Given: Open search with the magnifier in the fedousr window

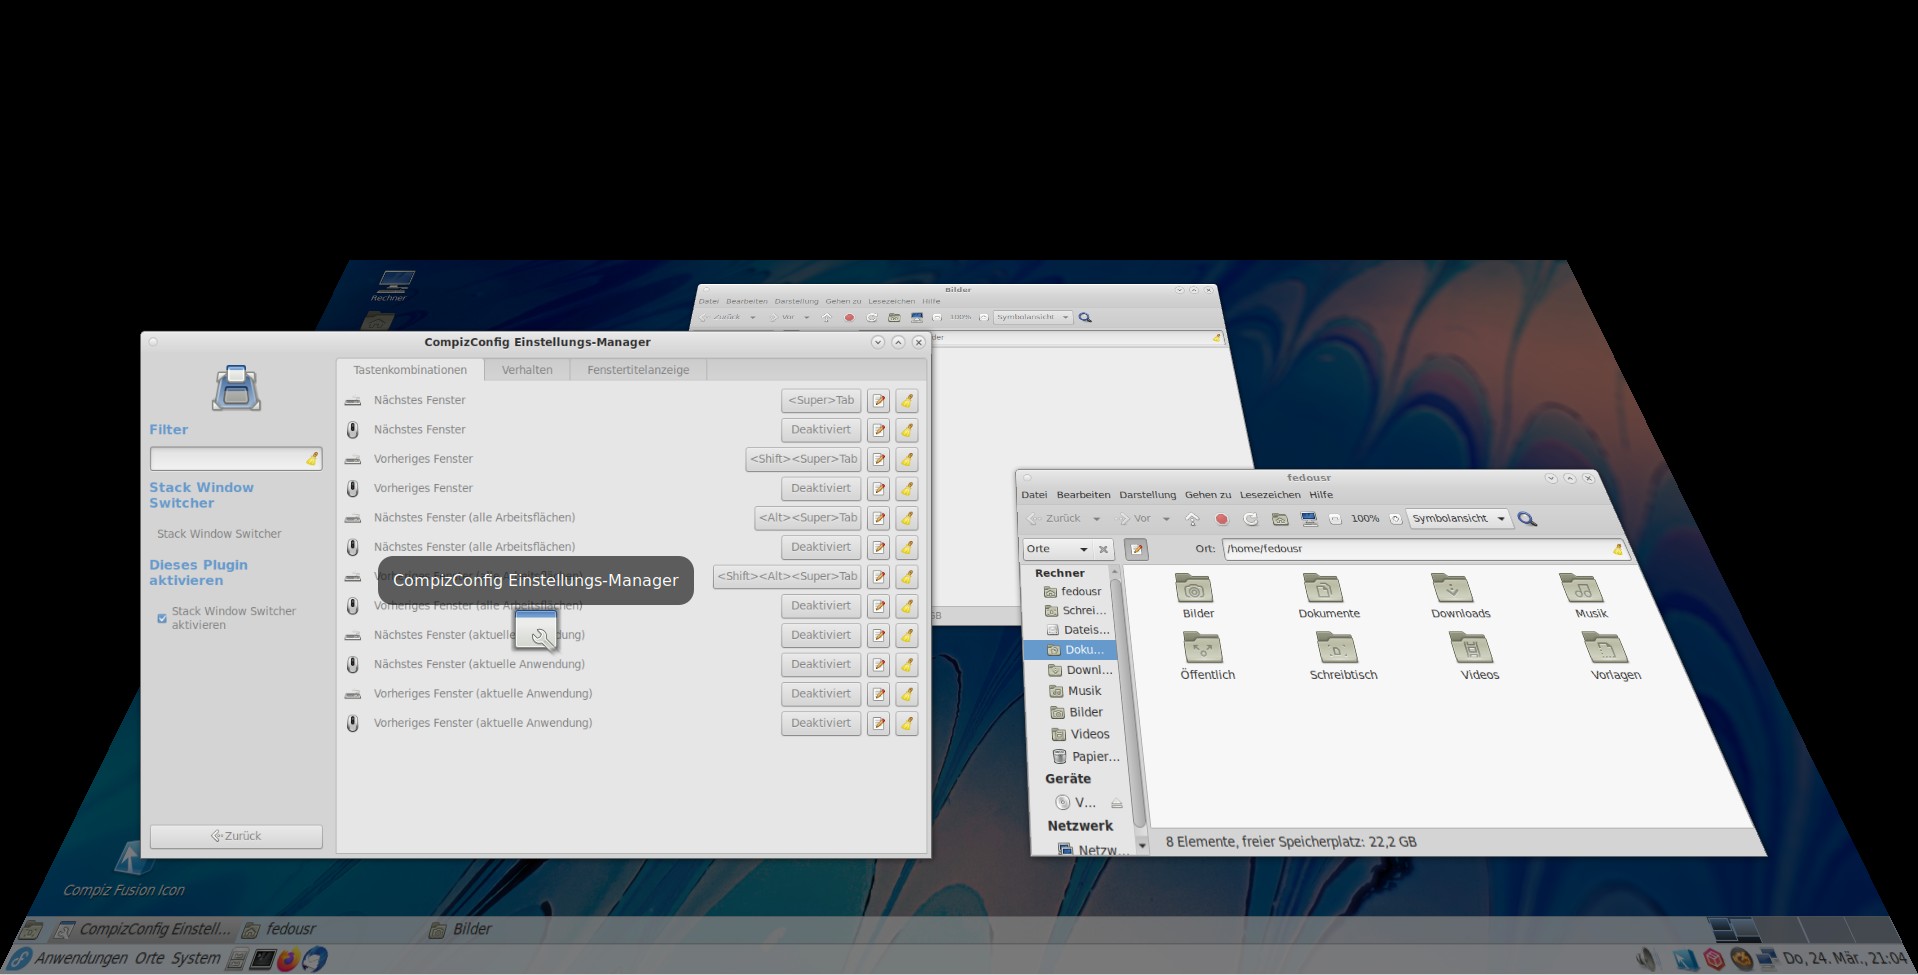Looking at the screenshot, I should click(x=1527, y=519).
